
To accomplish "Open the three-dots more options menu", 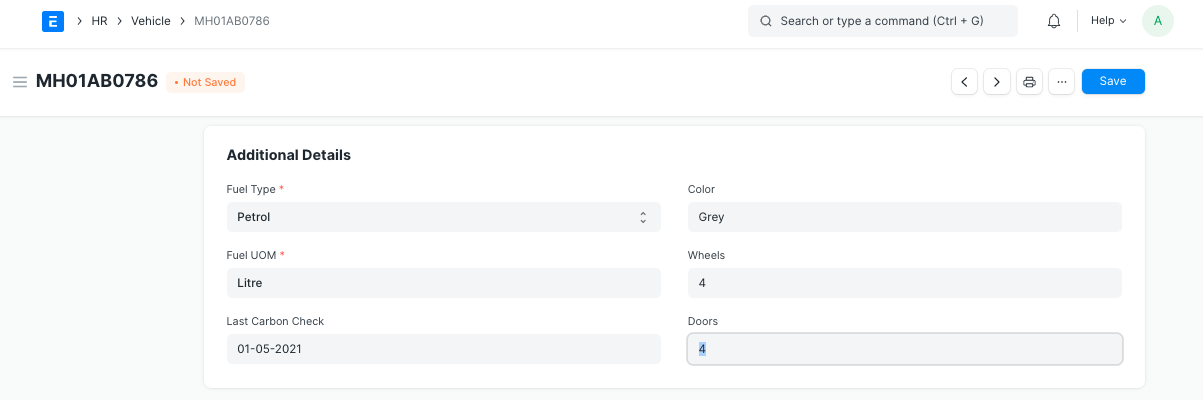I will pyautogui.click(x=1061, y=82).
